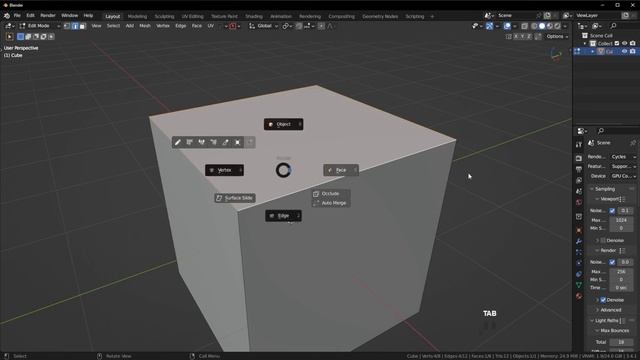Open Feature Set dropdown

pyautogui.click(x=623, y=167)
